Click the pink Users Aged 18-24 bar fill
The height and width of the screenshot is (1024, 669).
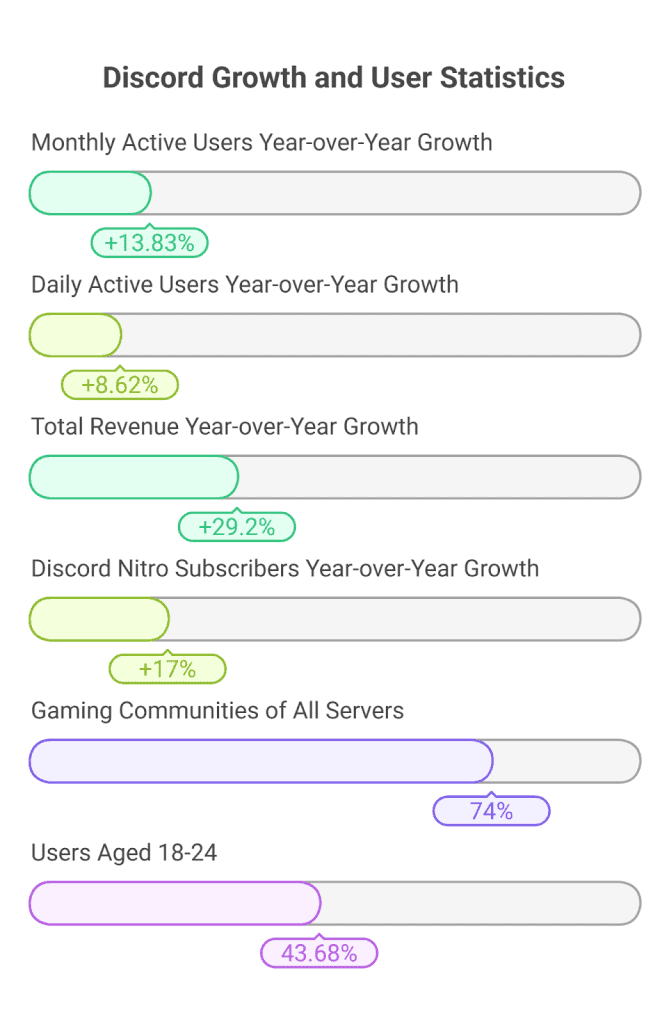pyautogui.click(x=175, y=903)
